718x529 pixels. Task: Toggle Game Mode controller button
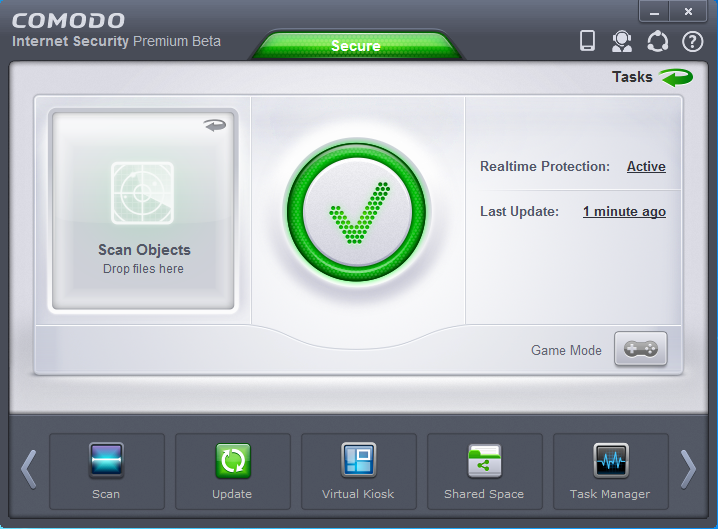[641, 349]
